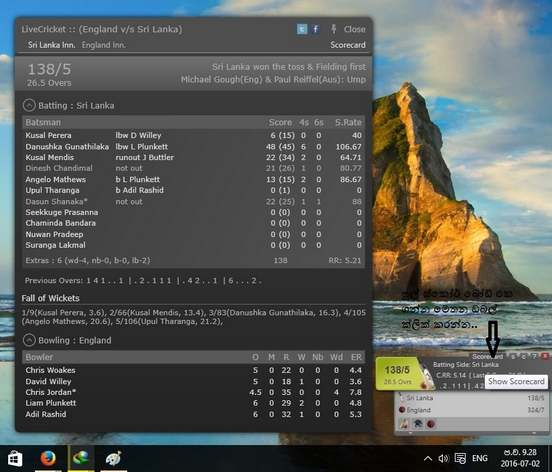Pin the scorecard window with pushpin icon
The width and height of the screenshot is (552, 472).
pyautogui.click(x=333, y=29)
